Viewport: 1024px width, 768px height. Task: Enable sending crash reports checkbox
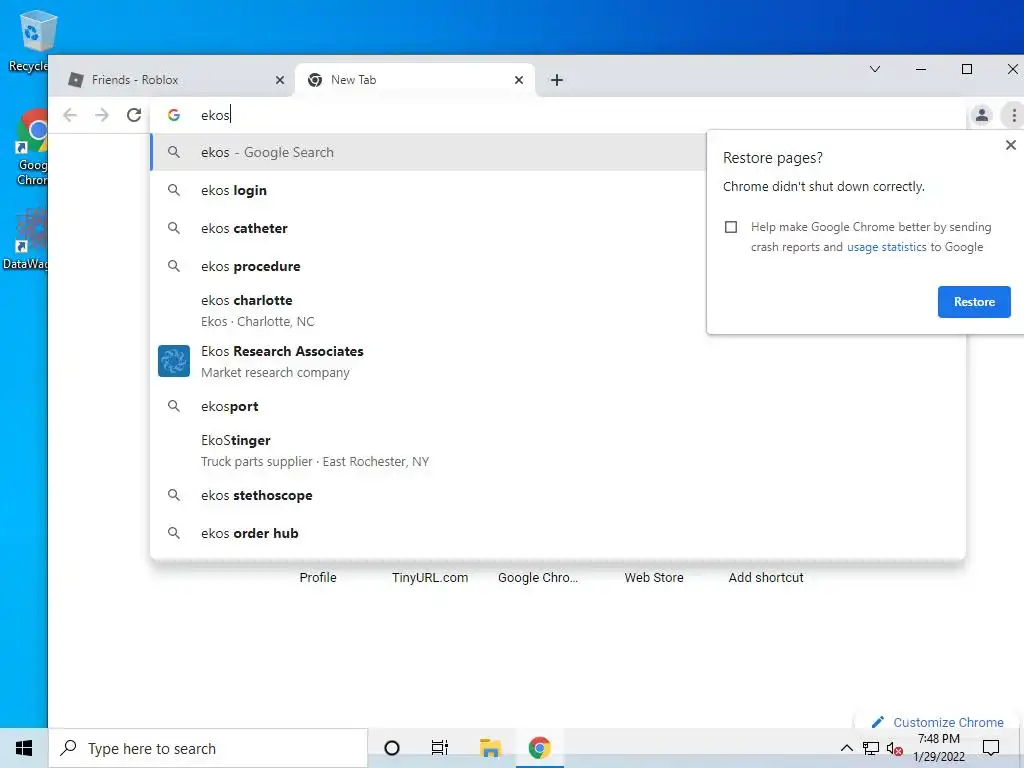[731, 227]
